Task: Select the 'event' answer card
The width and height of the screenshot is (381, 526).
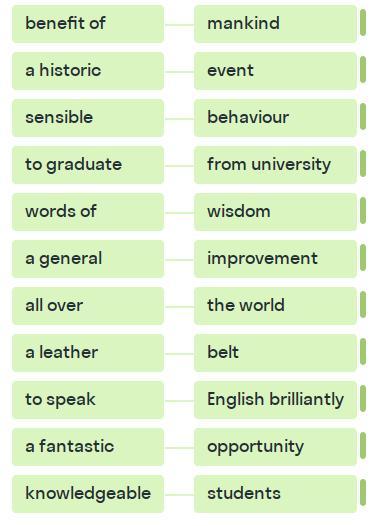Action: pos(275,71)
